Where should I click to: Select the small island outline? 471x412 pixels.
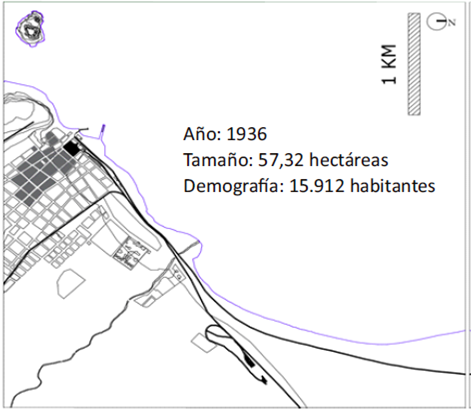coord(30,29)
